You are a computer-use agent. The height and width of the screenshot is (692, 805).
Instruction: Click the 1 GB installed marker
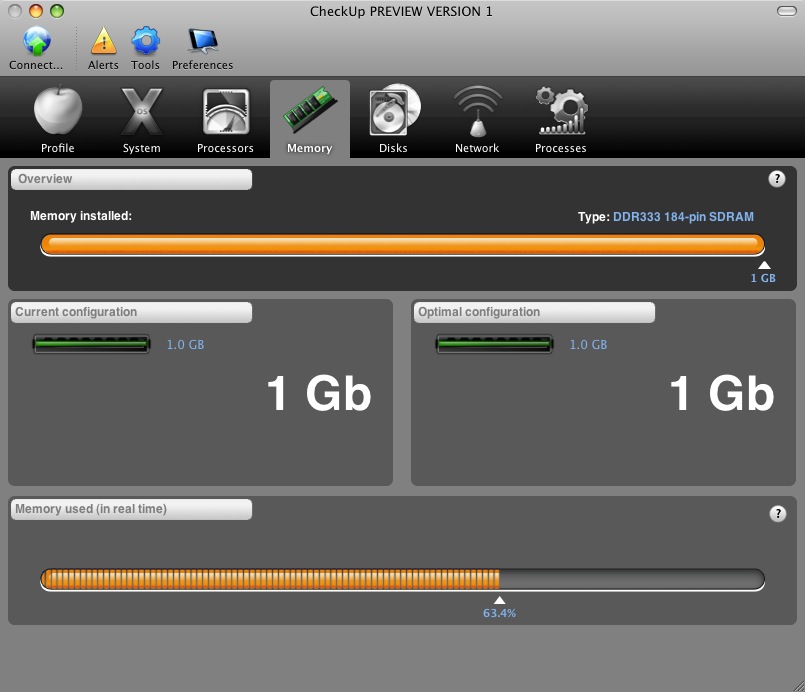763,272
